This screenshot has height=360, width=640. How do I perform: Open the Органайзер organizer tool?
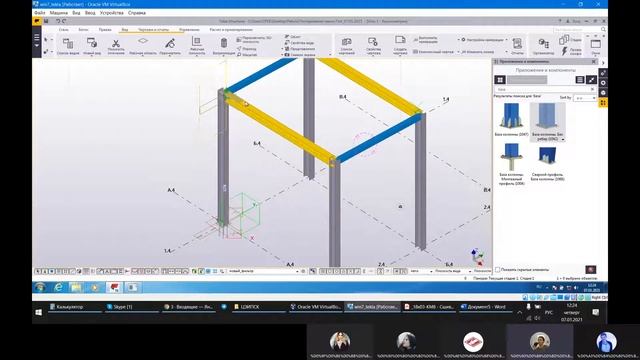(543, 46)
